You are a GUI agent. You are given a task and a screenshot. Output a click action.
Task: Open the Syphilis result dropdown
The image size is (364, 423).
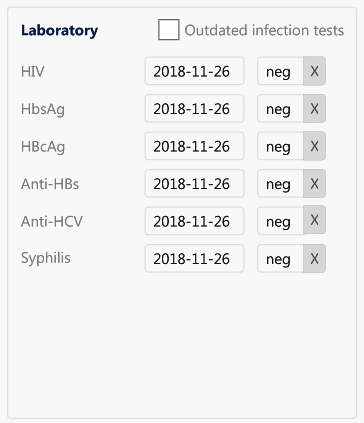(280, 259)
